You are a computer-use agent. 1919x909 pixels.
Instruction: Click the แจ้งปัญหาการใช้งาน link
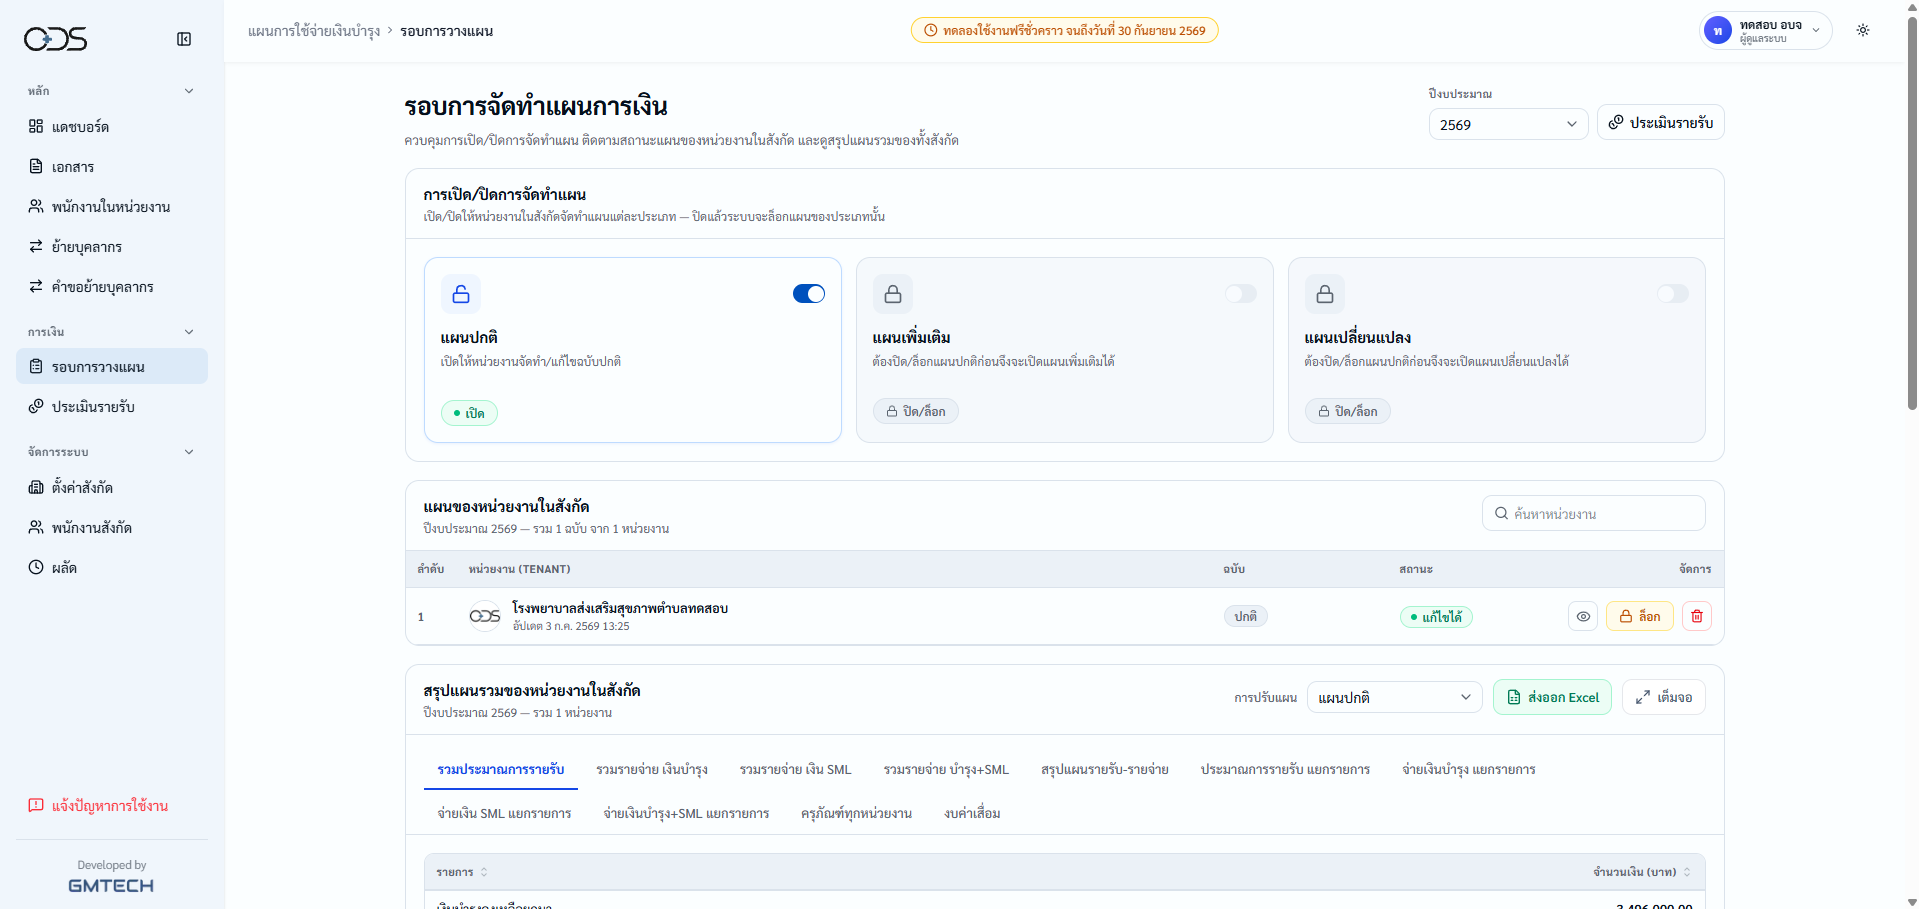pyautogui.click(x=98, y=805)
